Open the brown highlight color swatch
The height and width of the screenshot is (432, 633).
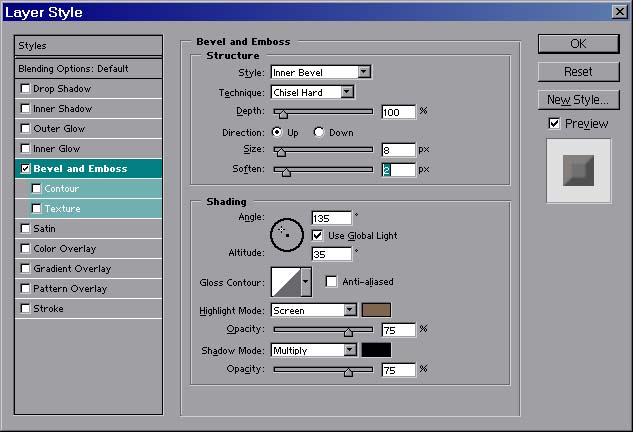click(376, 310)
